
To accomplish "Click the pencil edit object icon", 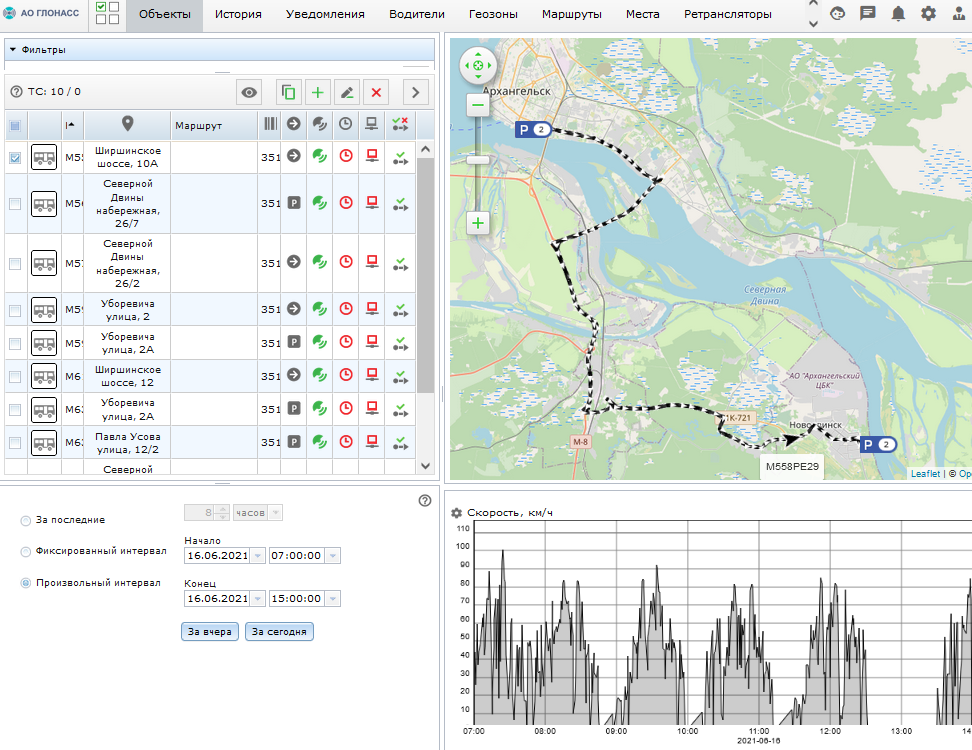I will point(347,93).
